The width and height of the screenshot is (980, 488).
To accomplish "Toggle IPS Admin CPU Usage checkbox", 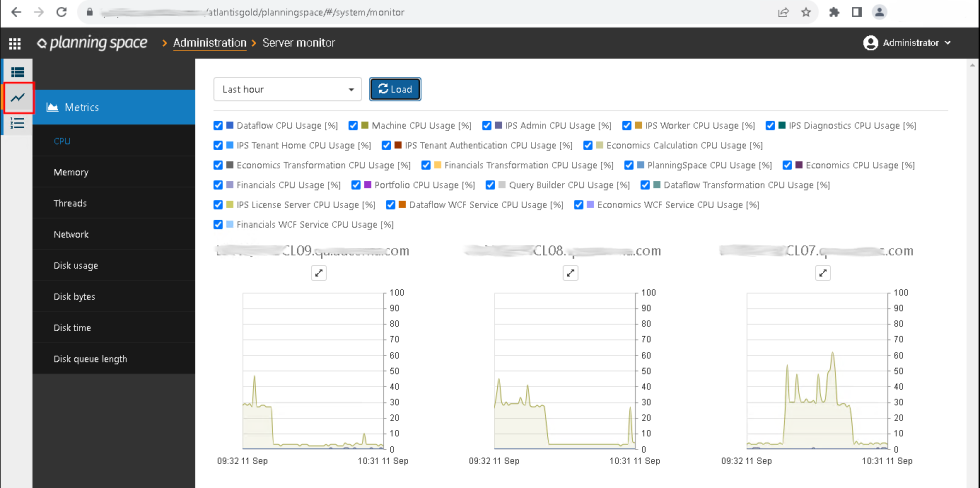I will point(487,126).
